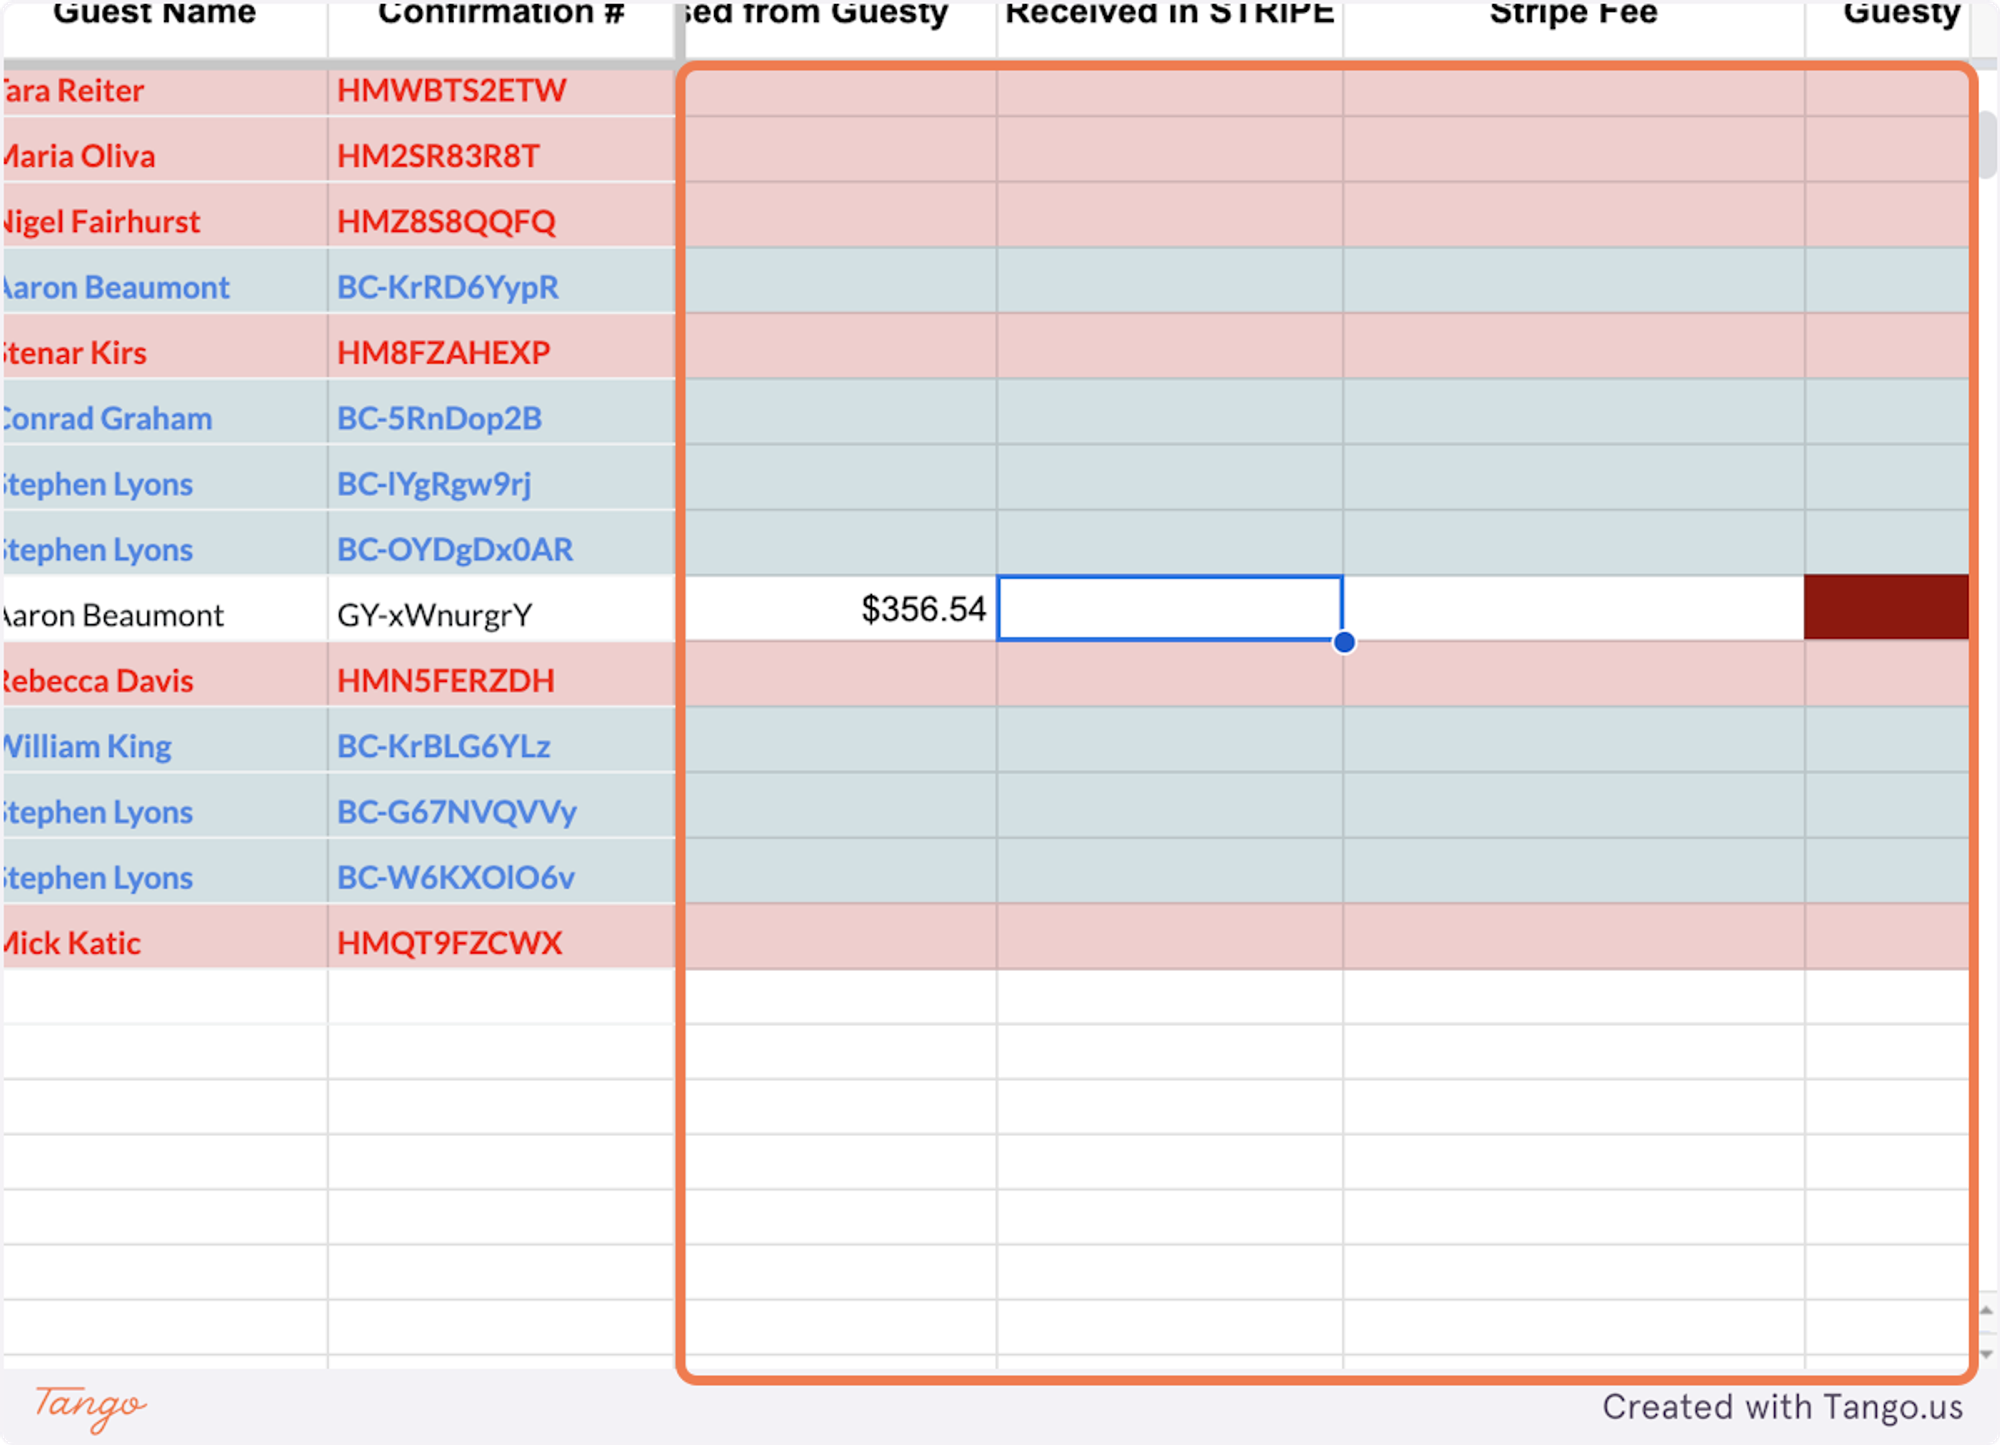Image resolution: width=2000 pixels, height=1445 pixels.
Task: Click the vertical scrollbar down arrow
Action: (x=1986, y=1353)
